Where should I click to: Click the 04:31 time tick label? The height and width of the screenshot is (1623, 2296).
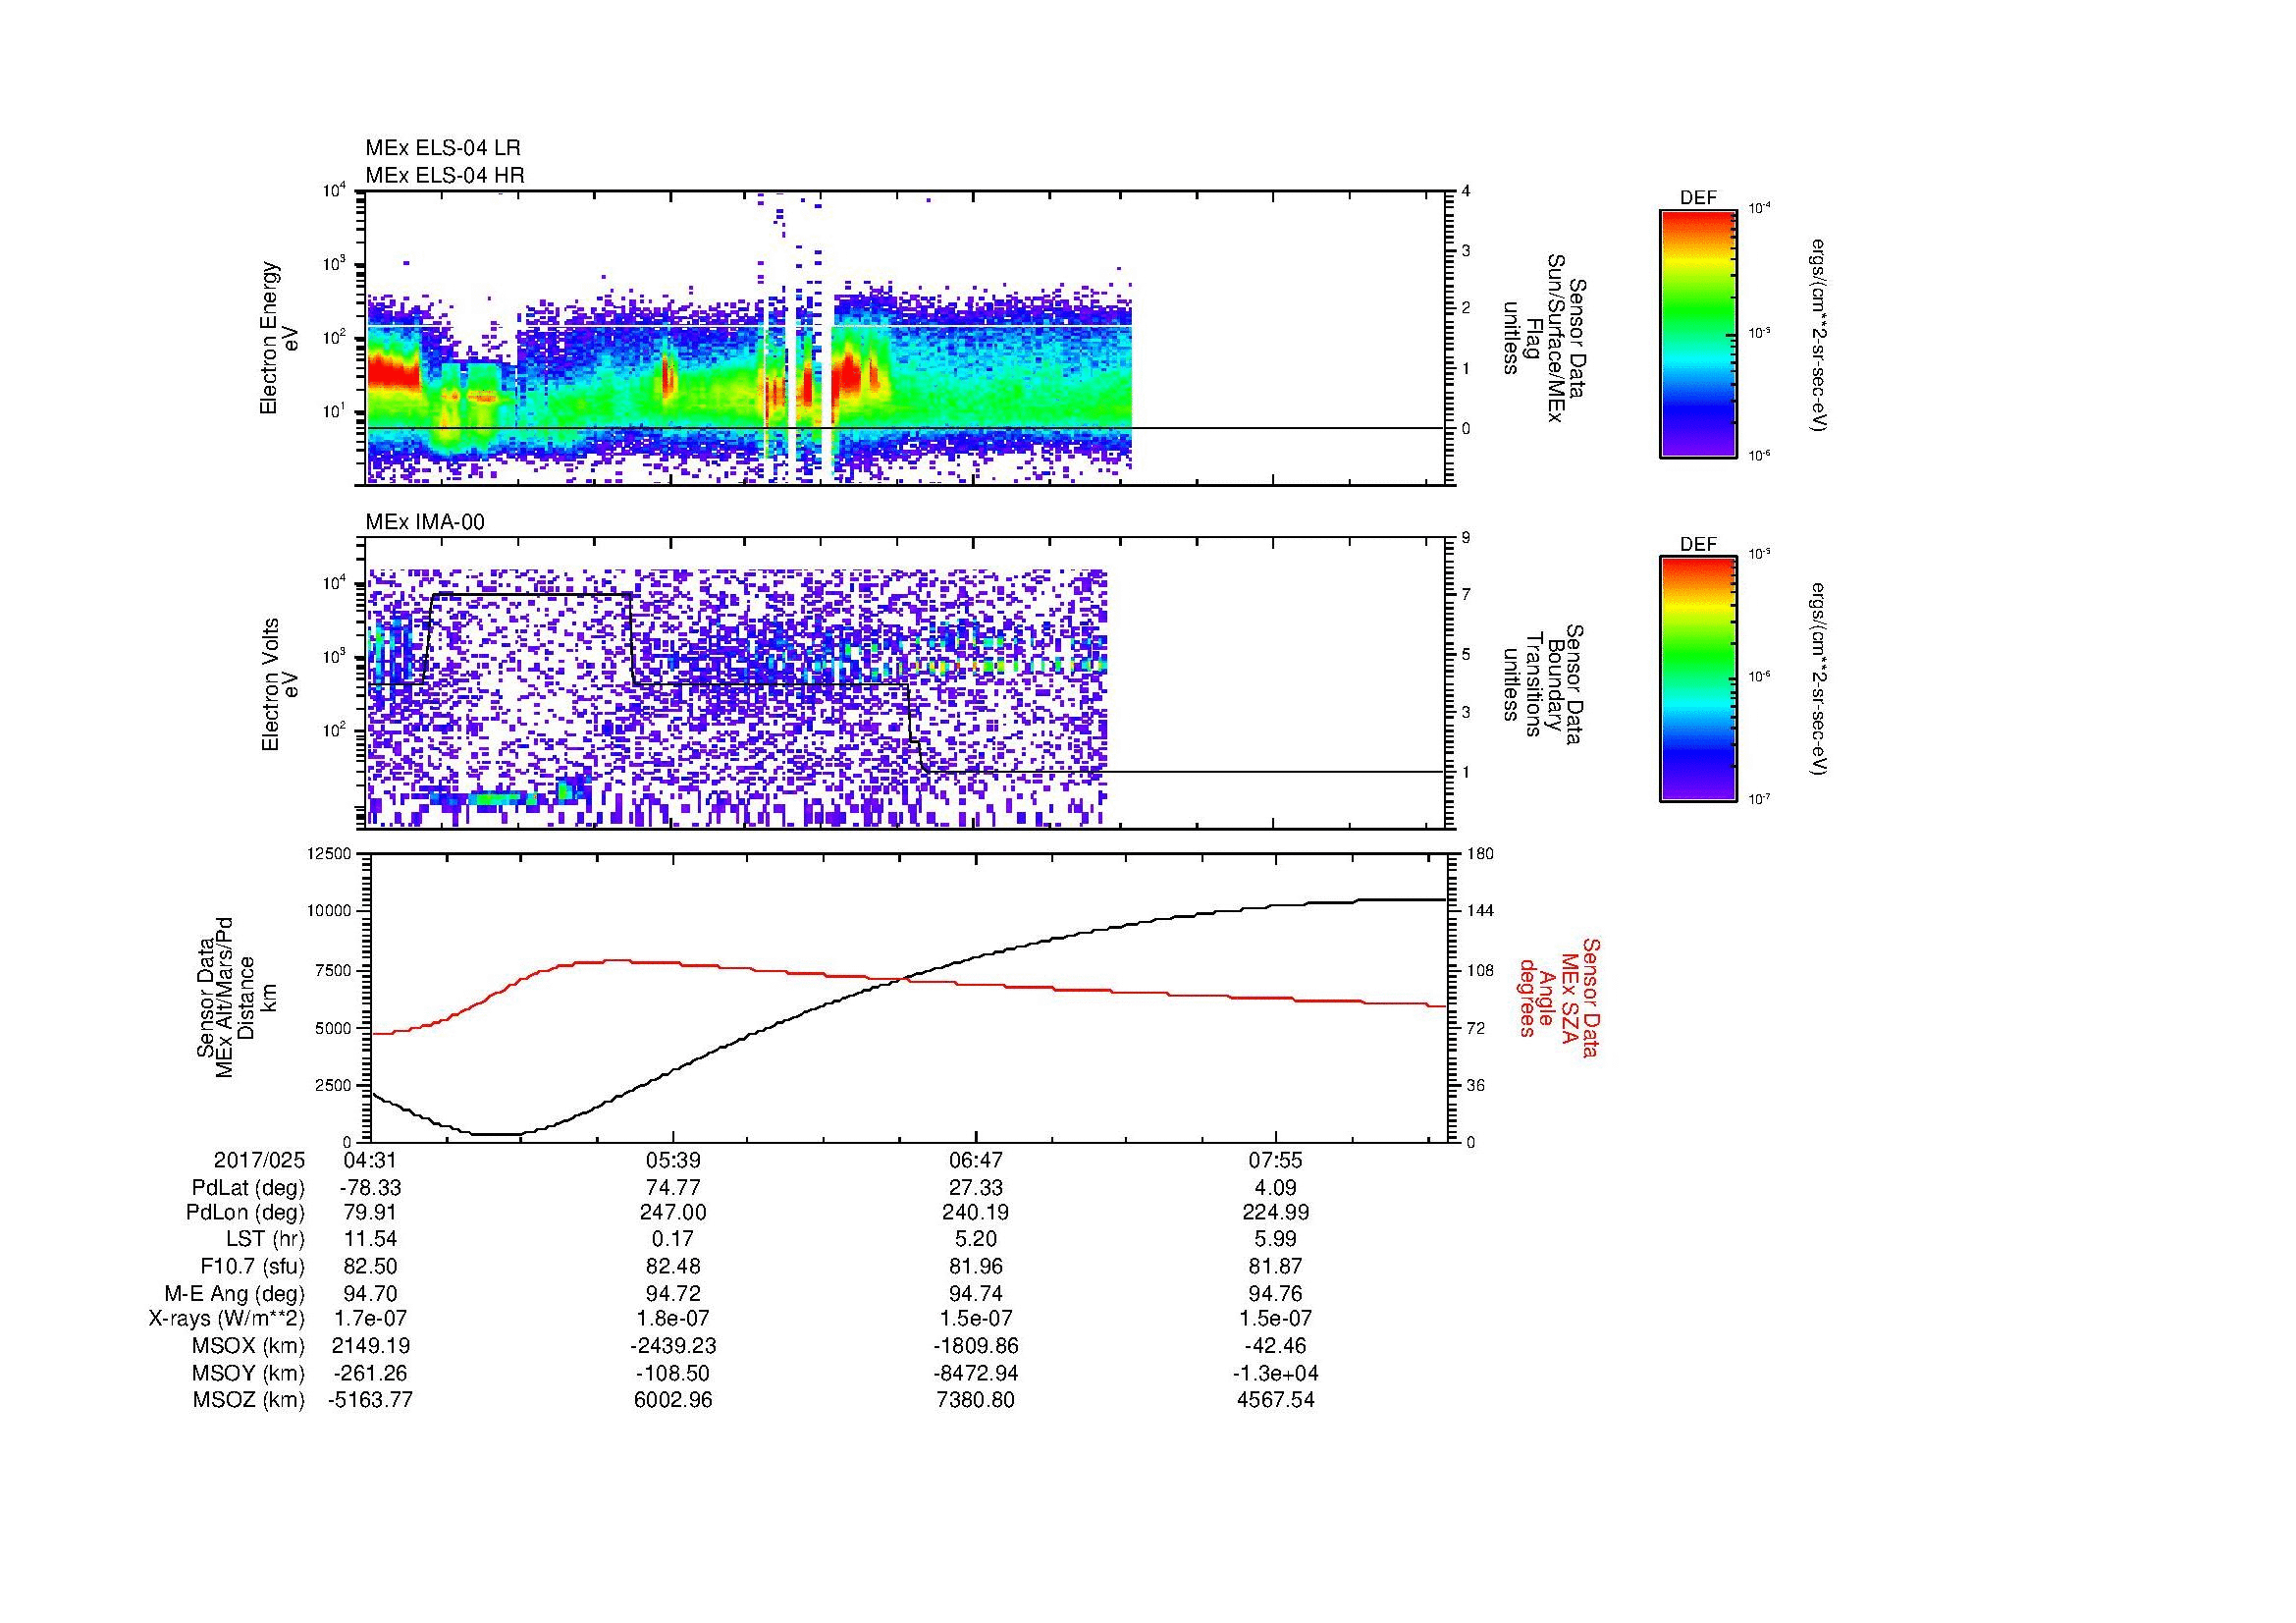[371, 1161]
